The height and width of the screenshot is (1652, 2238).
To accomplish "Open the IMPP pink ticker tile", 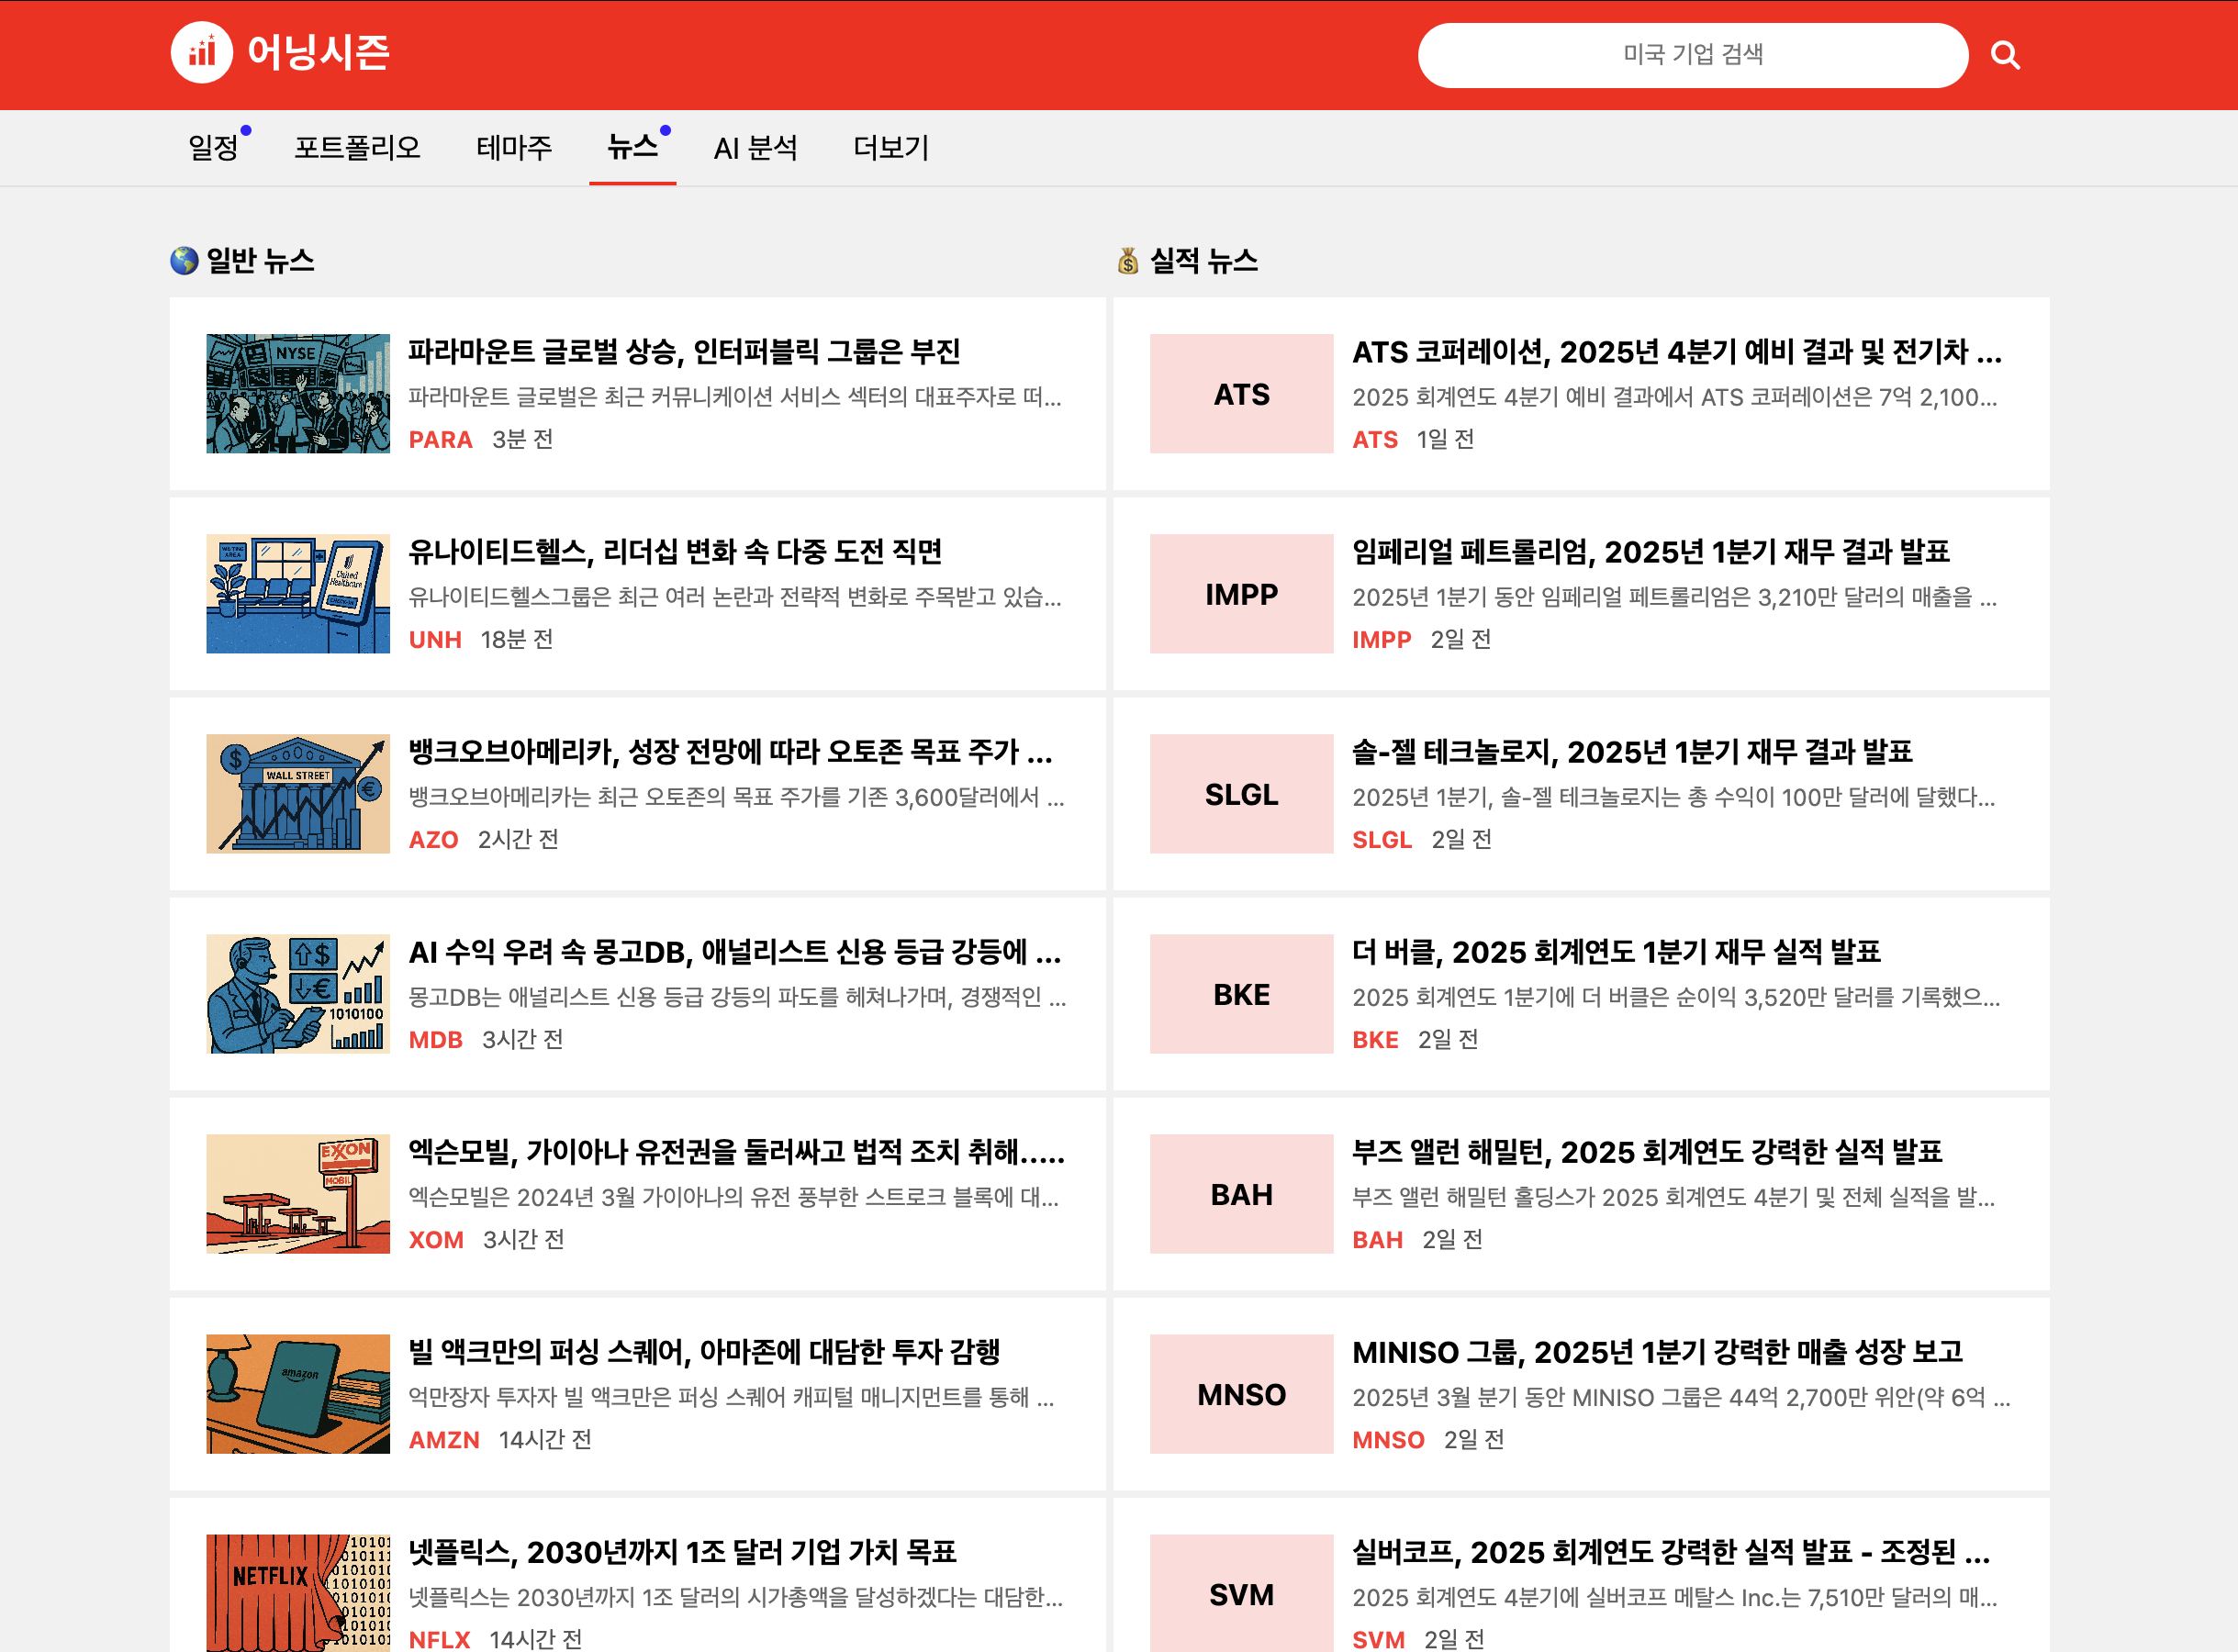I will 1241,593.
